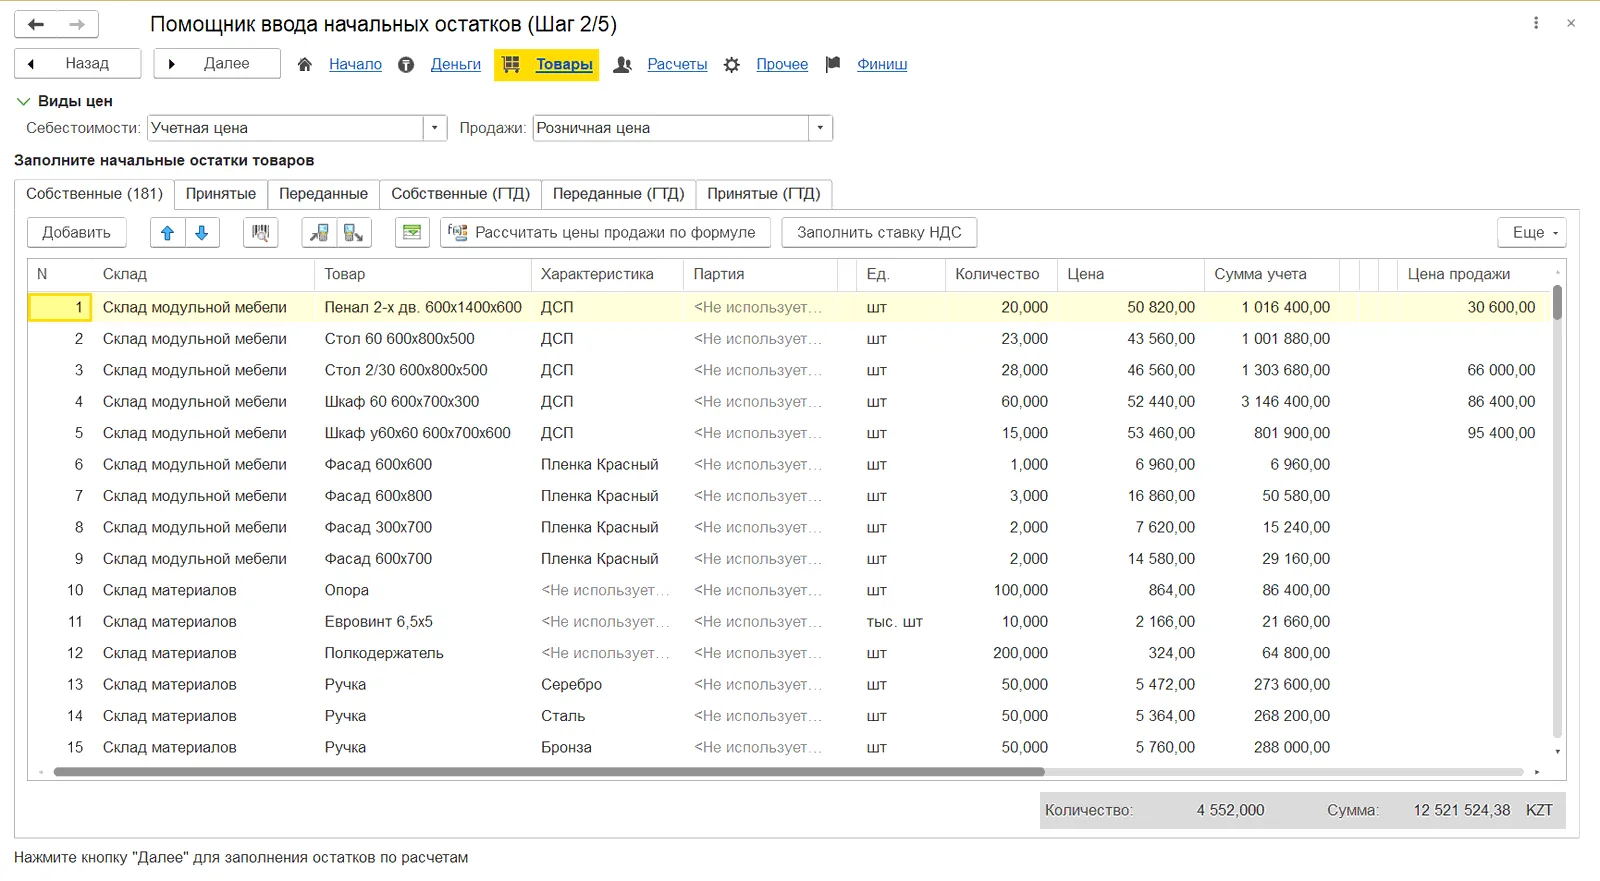Open the three-dot window menu
This screenshot has height=881, width=1600.
[x=1536, y=23]
